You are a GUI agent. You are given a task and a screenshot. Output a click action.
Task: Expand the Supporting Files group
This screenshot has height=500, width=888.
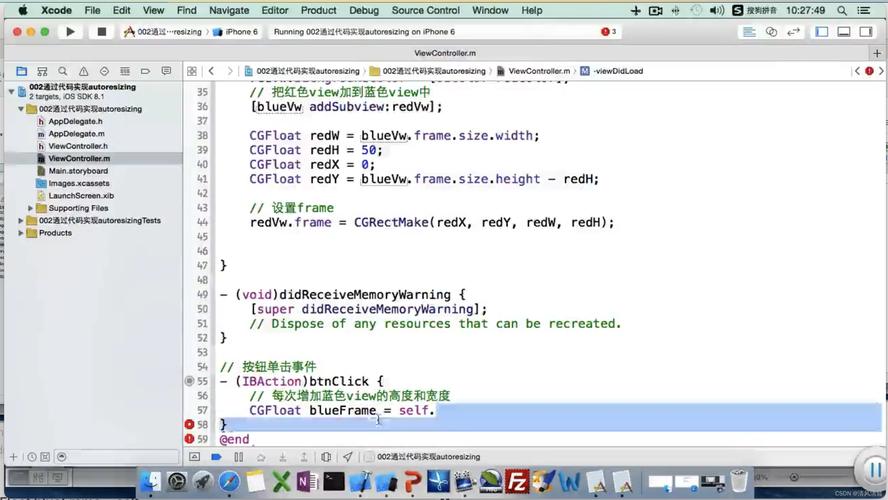(31, 208)
